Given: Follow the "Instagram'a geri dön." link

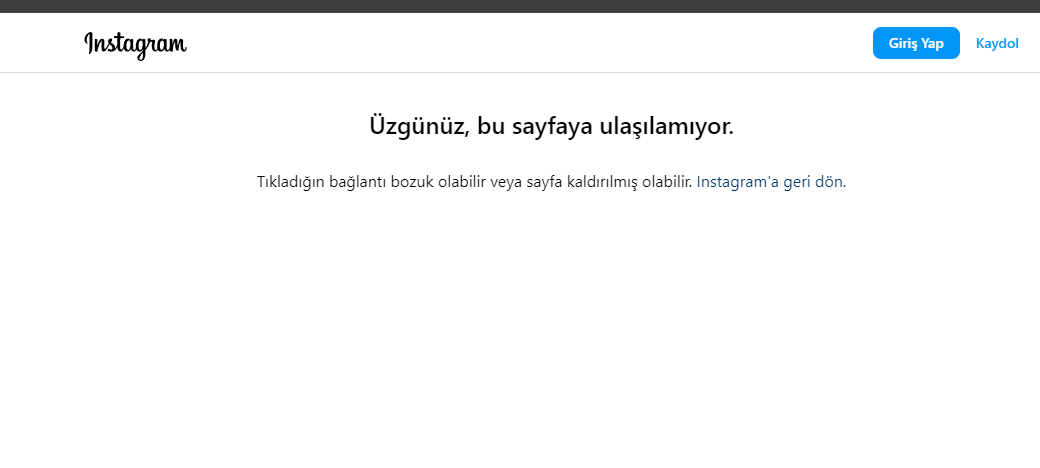Looking at the screenshot, I should pos(771,182).
